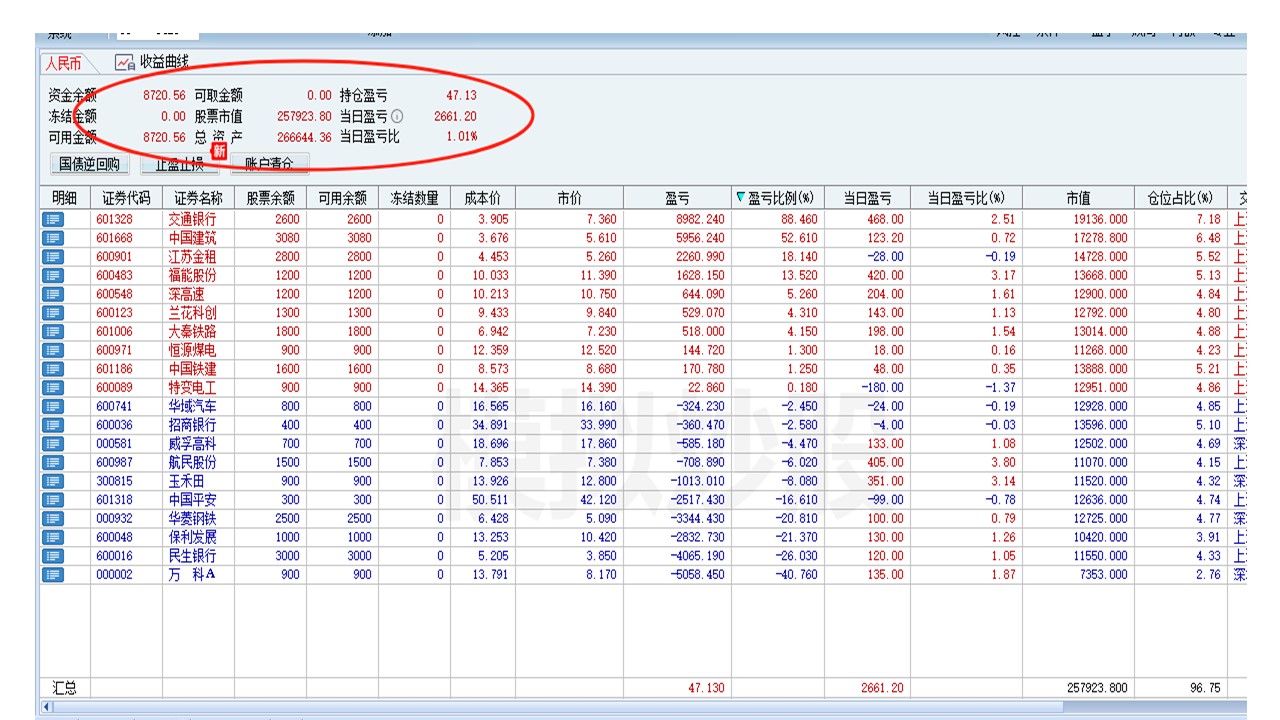The height and width of the screenshot is (720, 1280).
Task: Sort by the 仓位占比(%) column header
Action: [x=1180, y=198]
